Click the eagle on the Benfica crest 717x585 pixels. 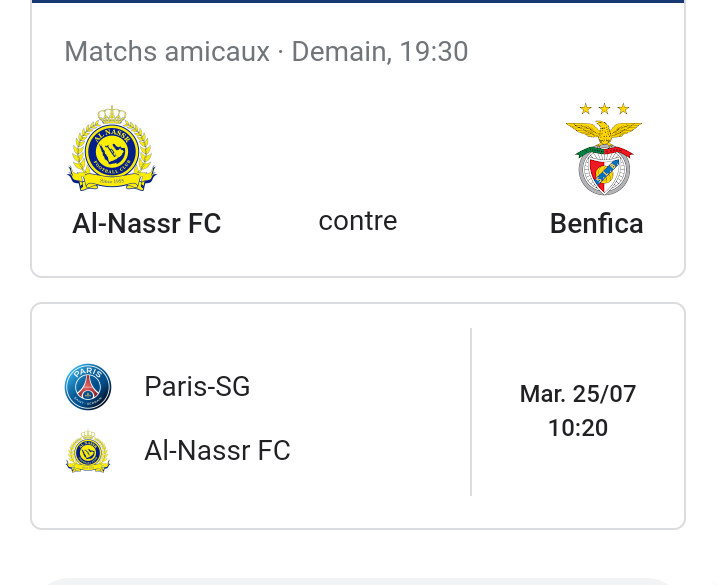click(x=604, y=134)
